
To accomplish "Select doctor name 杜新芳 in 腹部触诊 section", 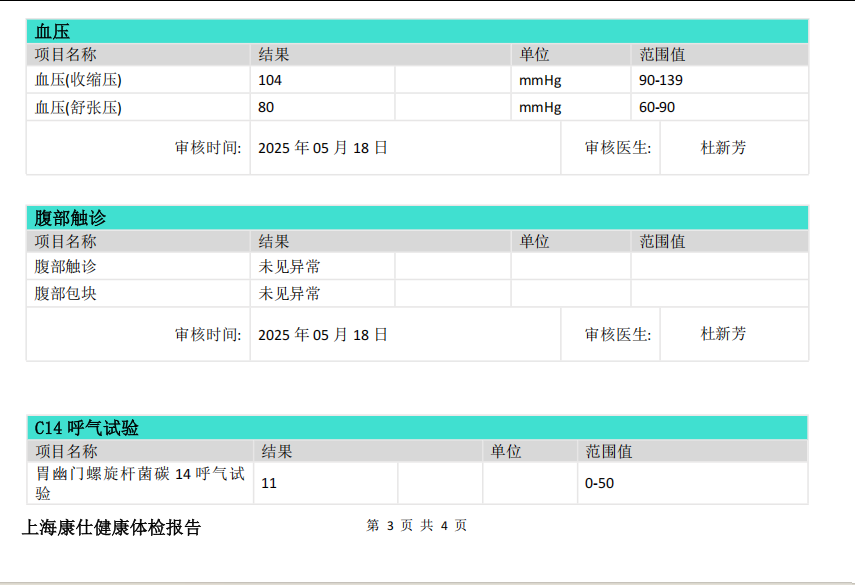I will click(x=723, y=334).
